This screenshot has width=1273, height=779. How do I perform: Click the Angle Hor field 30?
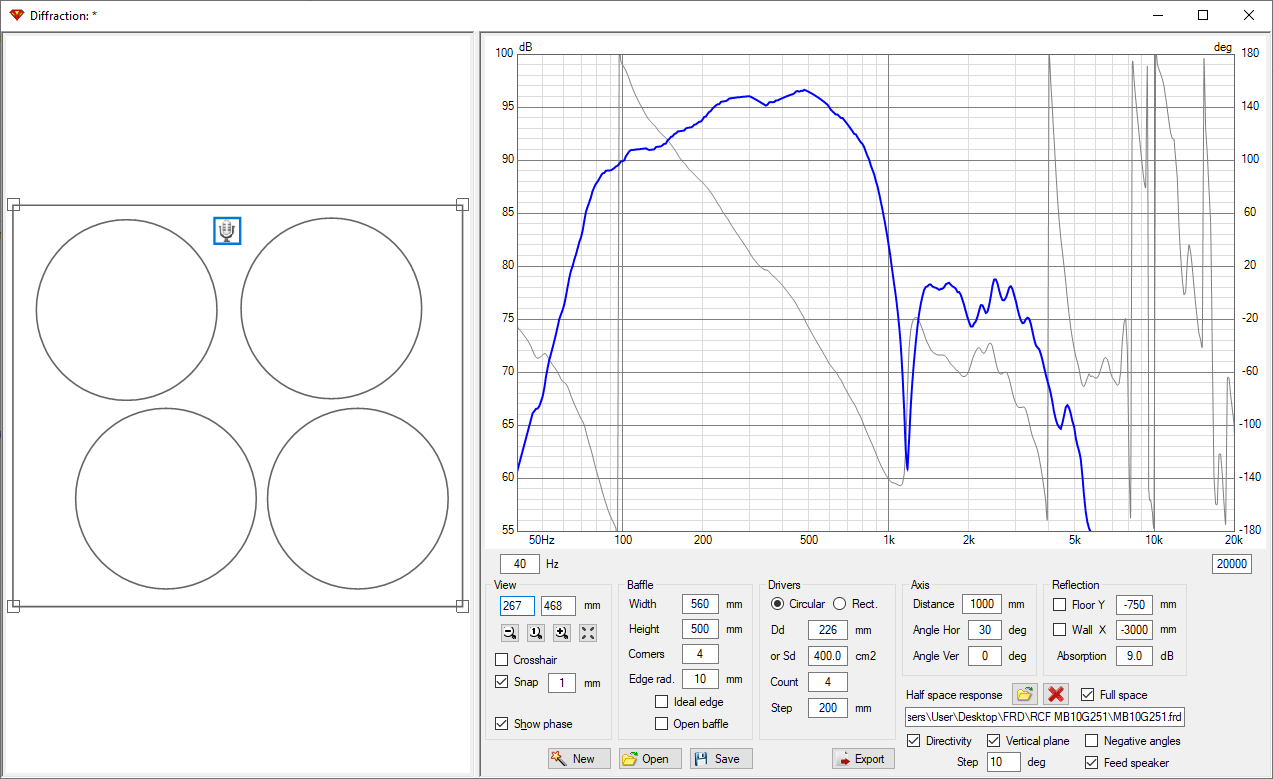coord(985,630)
